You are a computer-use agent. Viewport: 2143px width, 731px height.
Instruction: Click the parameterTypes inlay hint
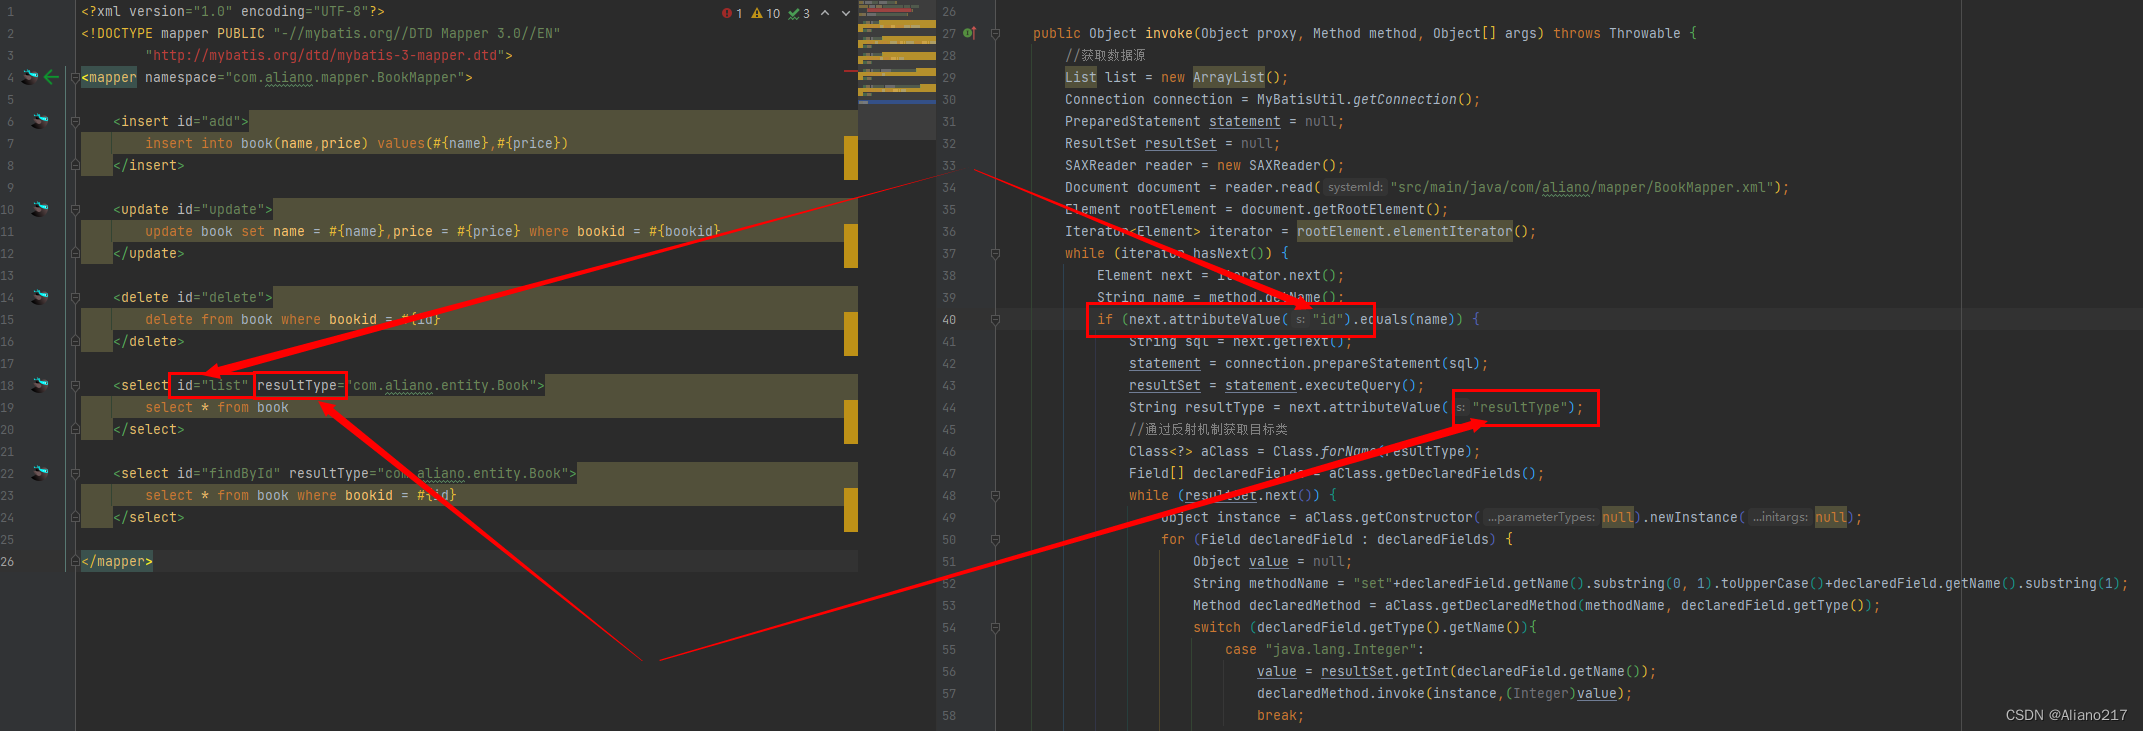1540,517
